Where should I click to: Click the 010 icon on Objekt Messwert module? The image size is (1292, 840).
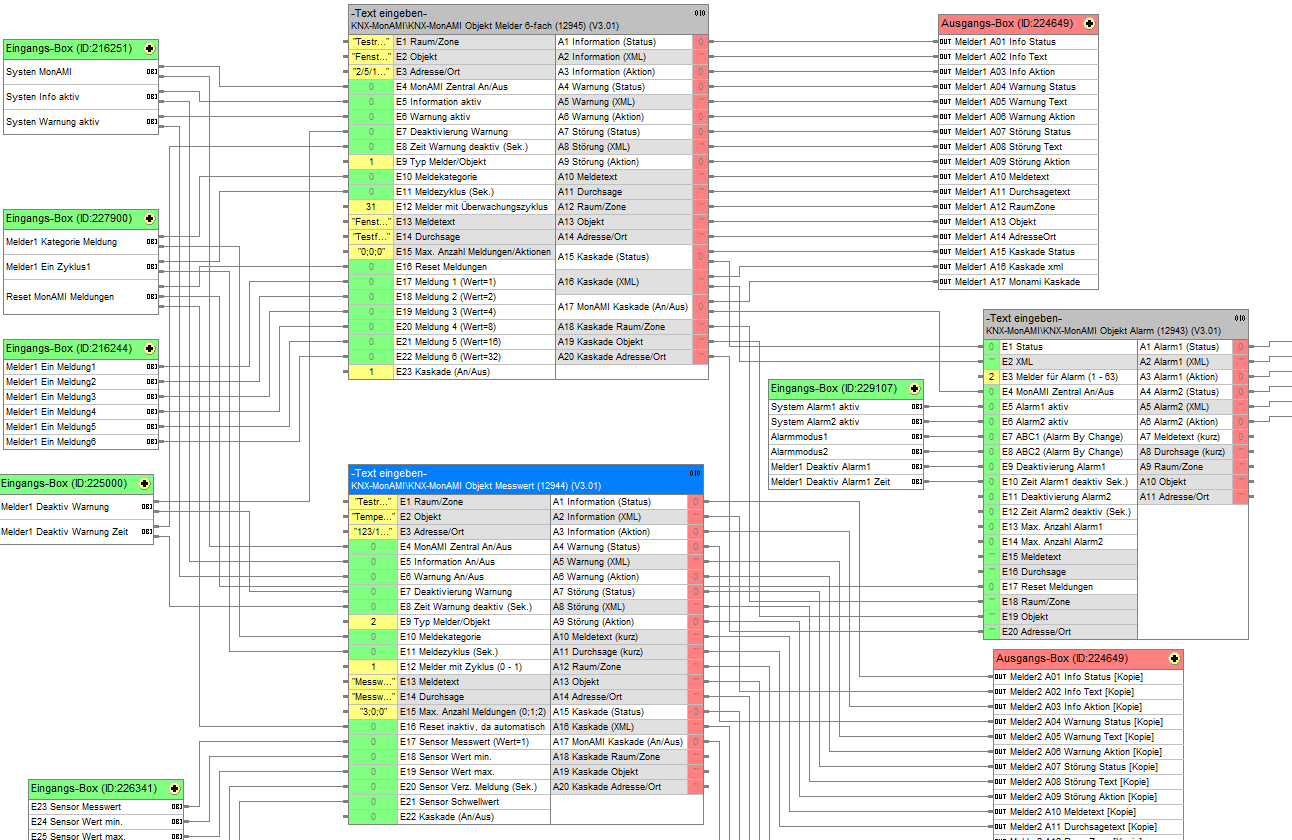[x=695, y=473]
